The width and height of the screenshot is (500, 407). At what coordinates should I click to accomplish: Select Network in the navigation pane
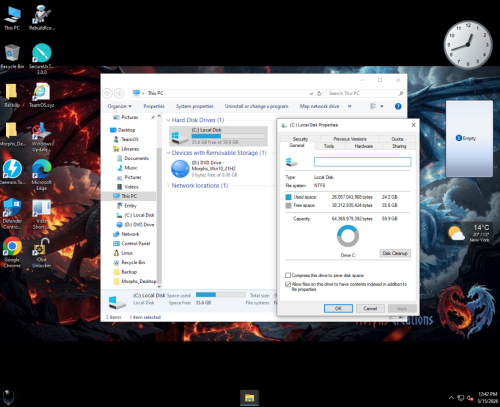pos(130,234)
